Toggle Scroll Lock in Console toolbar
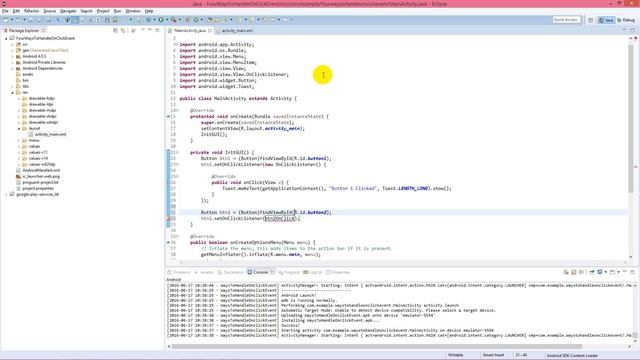The width and height of the screenshot is (640, 360). 573,272
